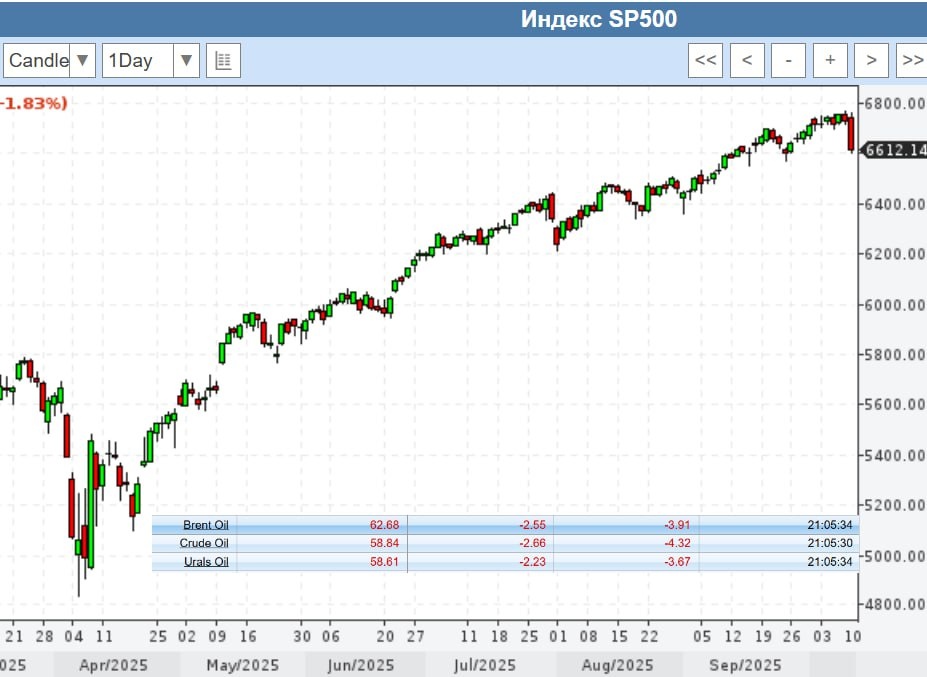Click Crude Oil price 58.84
Screen dimensions: 927x677
(x=384, y=543)
